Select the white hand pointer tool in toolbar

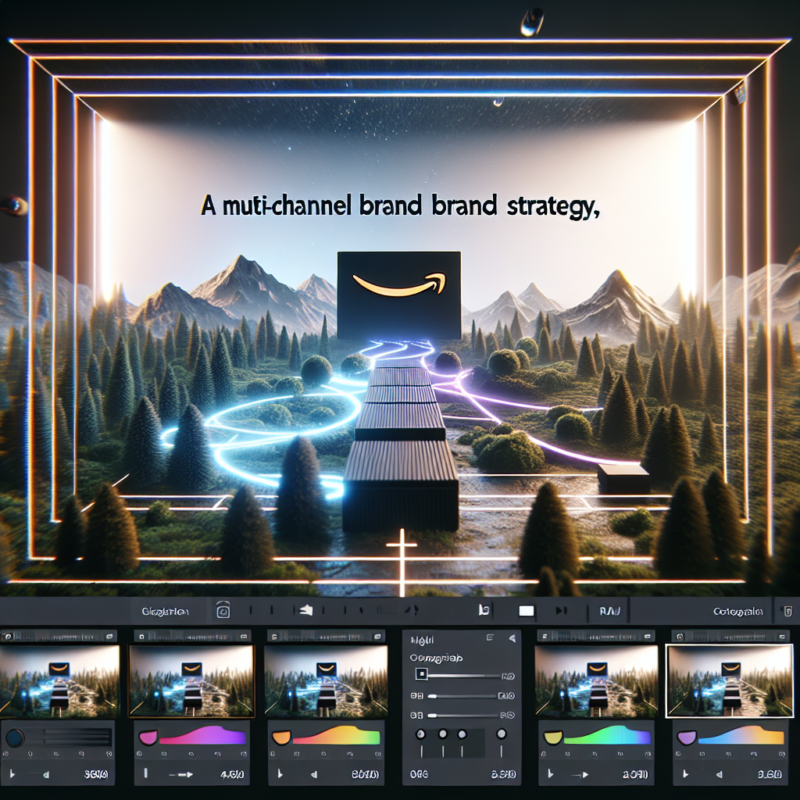(x=305, y=610)
